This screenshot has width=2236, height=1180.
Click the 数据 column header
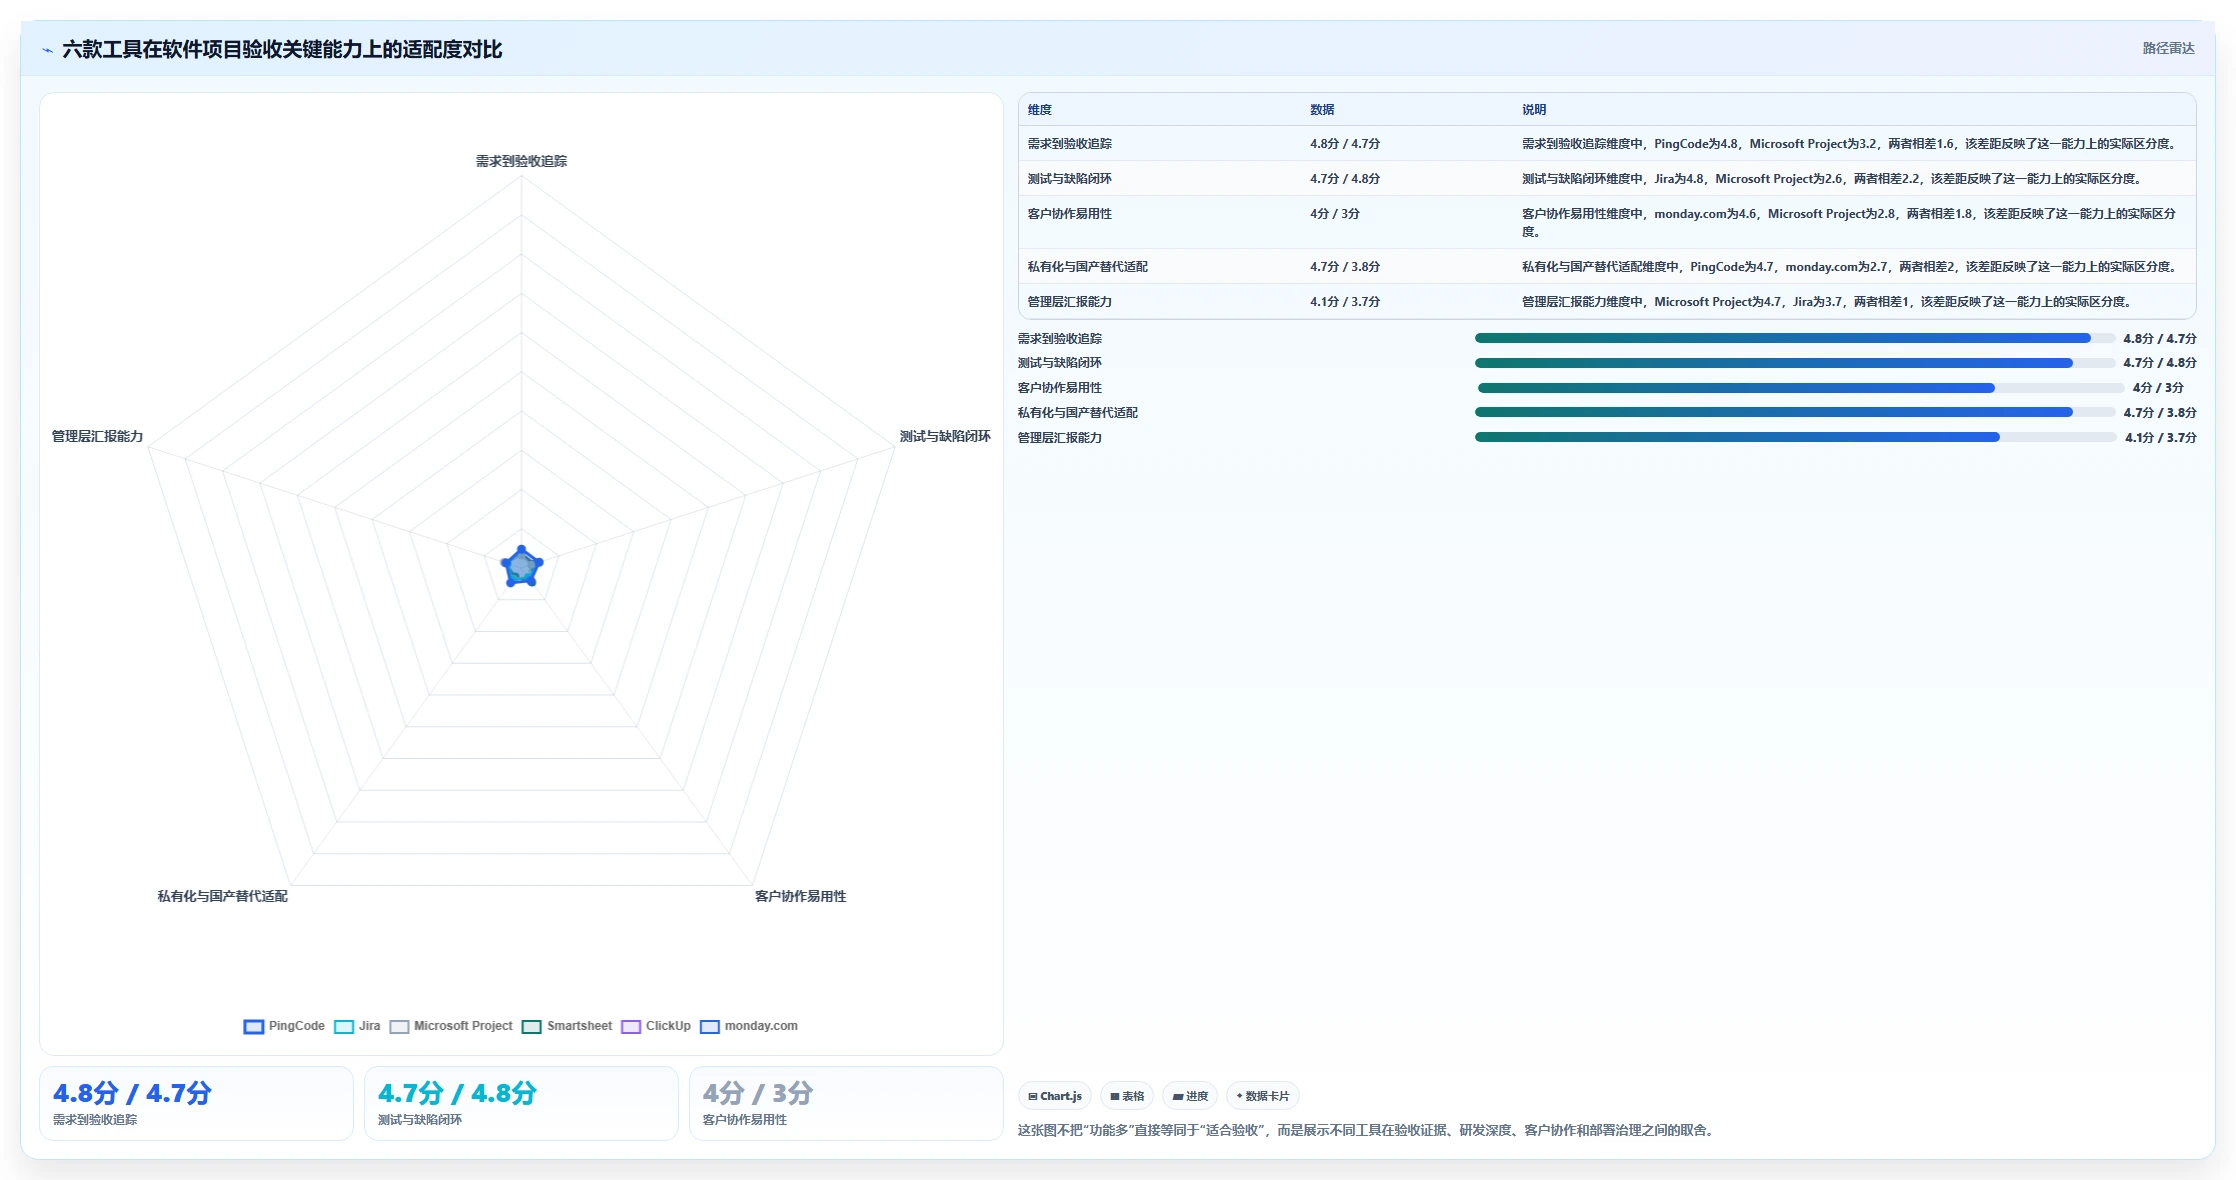click(x=1322, y=110)
